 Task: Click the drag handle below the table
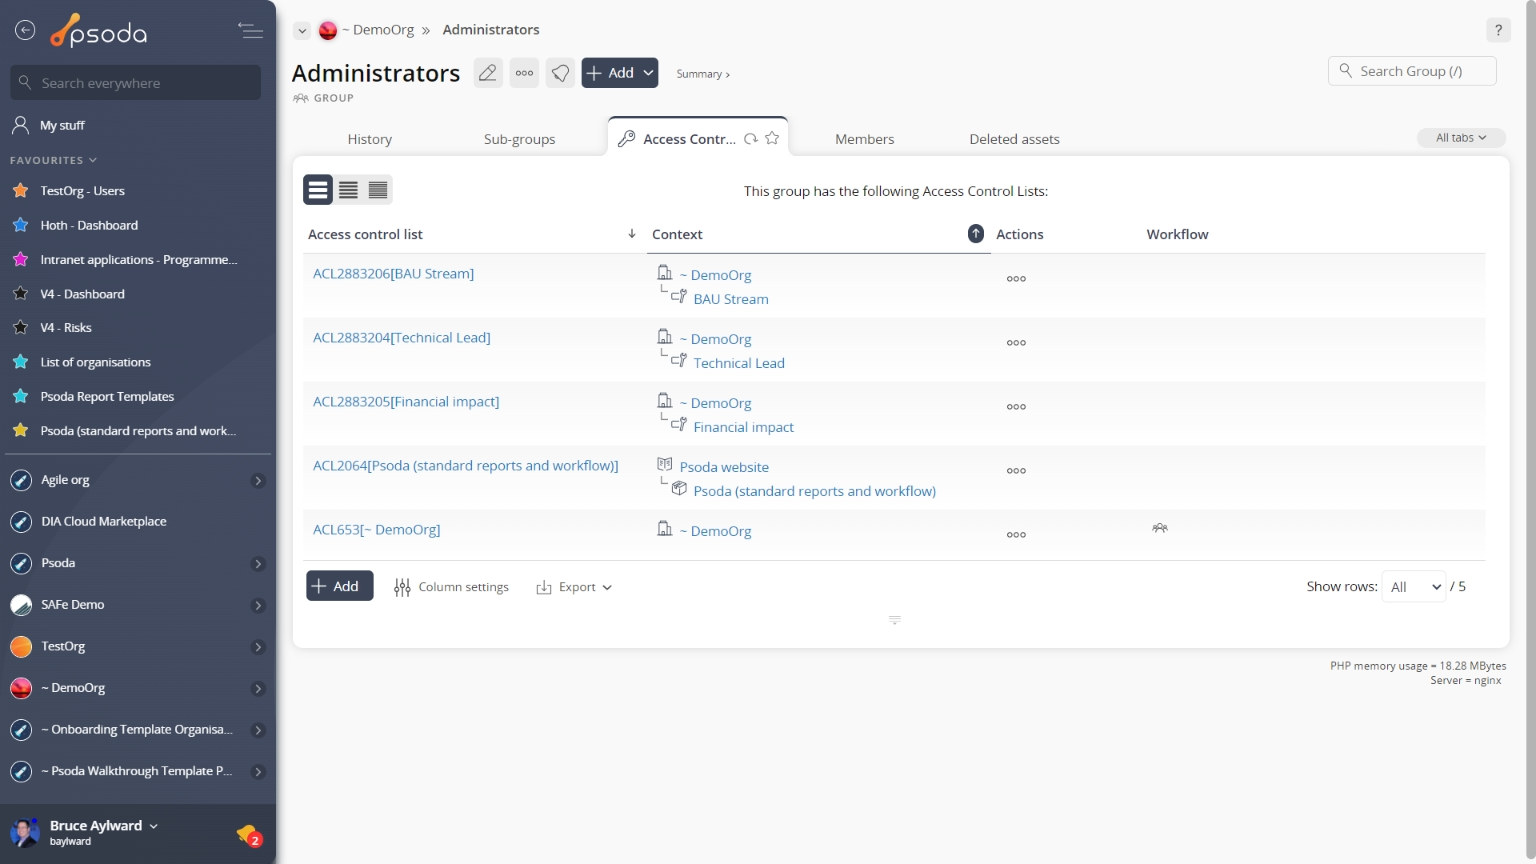click(895, 620)
